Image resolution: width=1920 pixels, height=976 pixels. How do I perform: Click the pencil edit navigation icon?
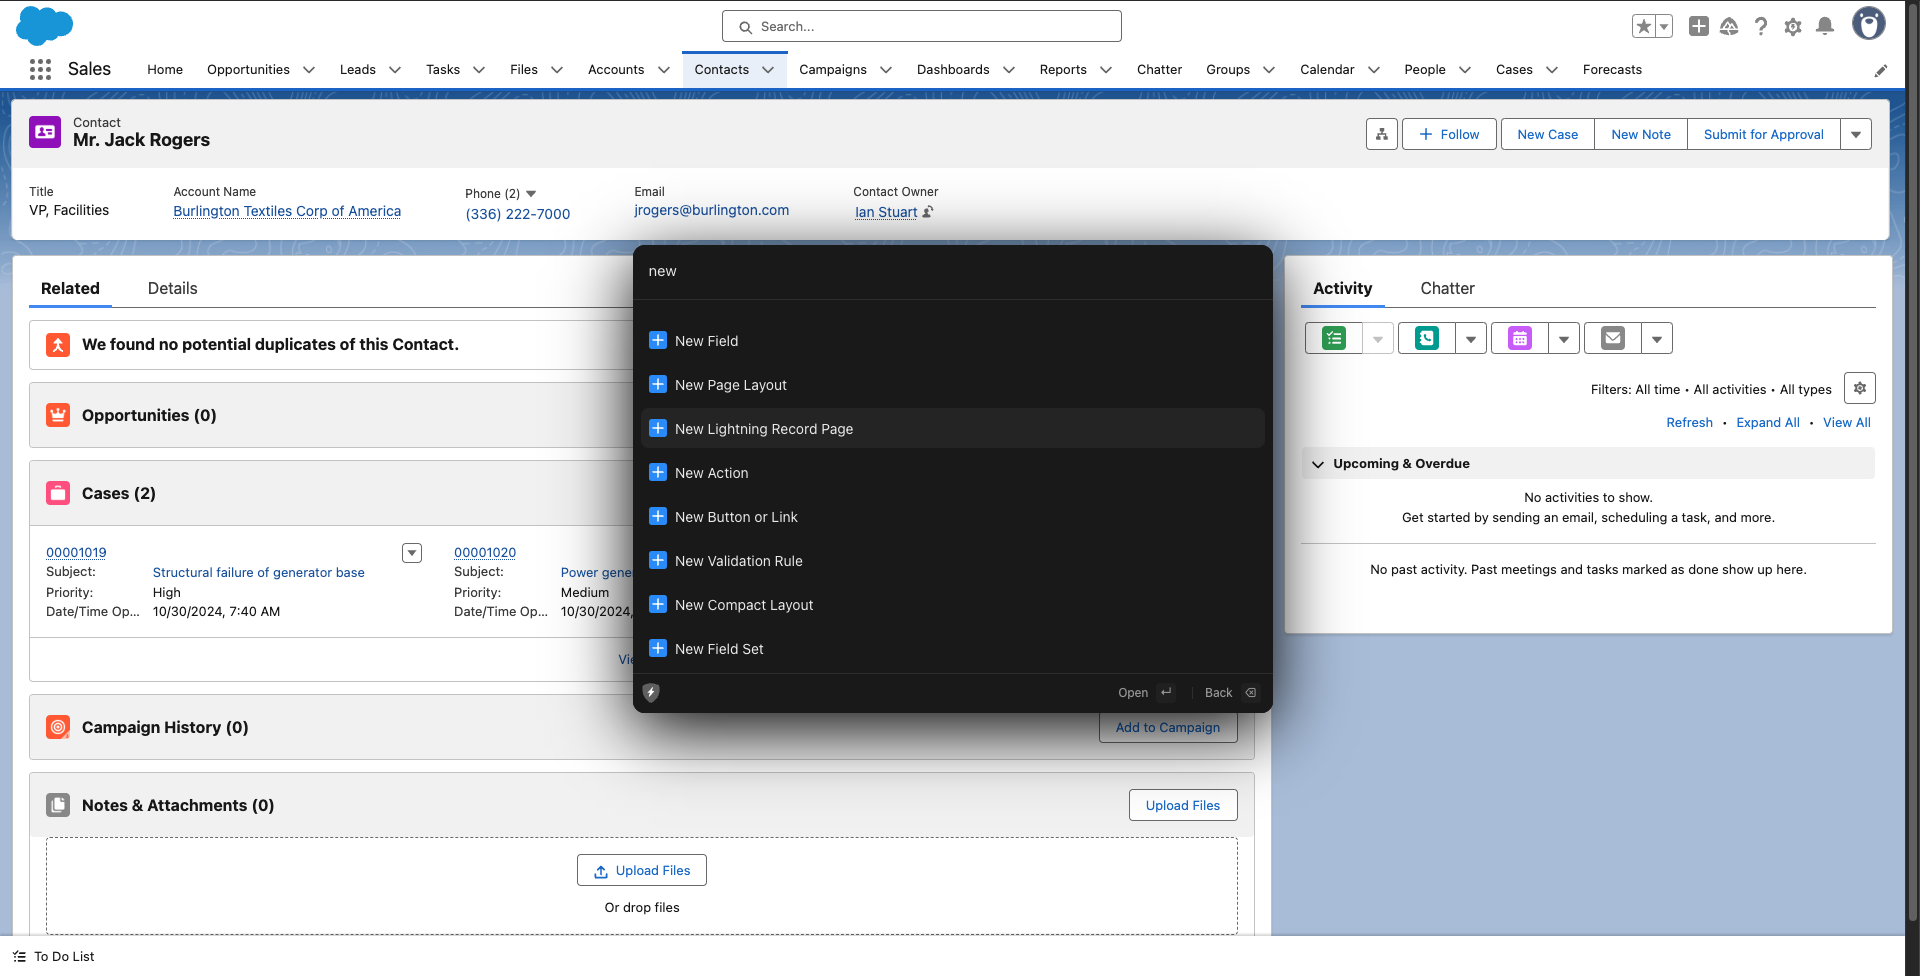1881,70
